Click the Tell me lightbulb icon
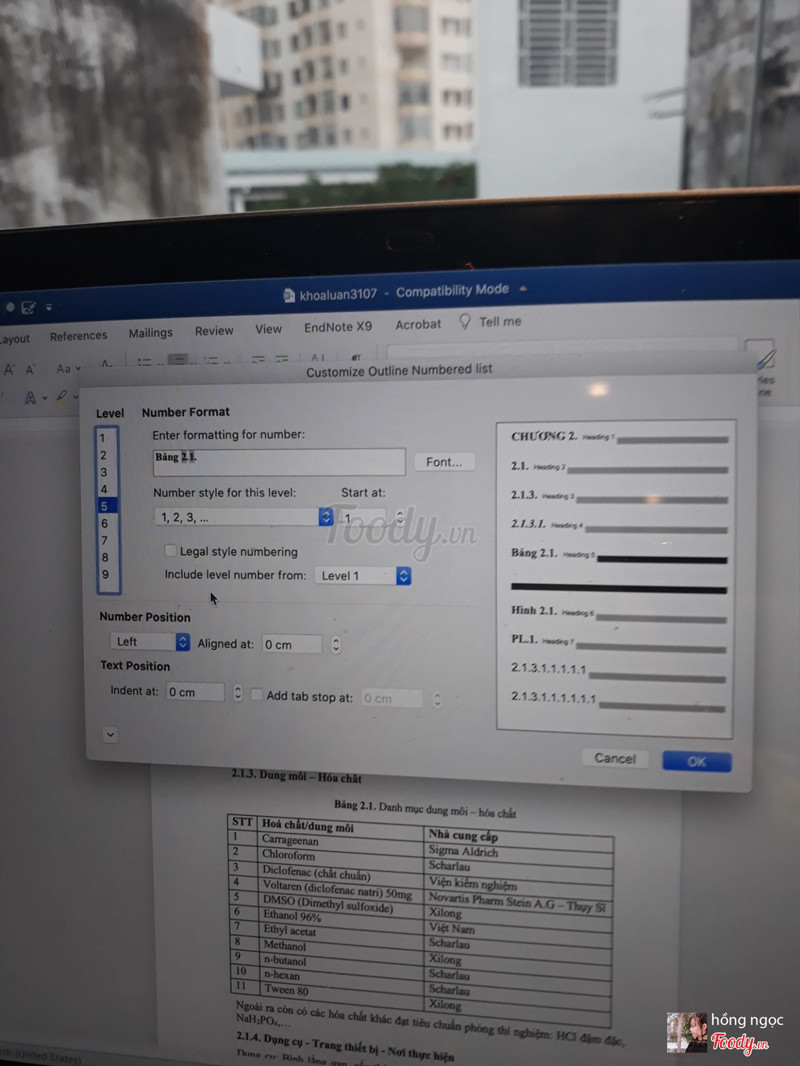Viewport: 800px width, 1066px height. click(x=465, y=321)
